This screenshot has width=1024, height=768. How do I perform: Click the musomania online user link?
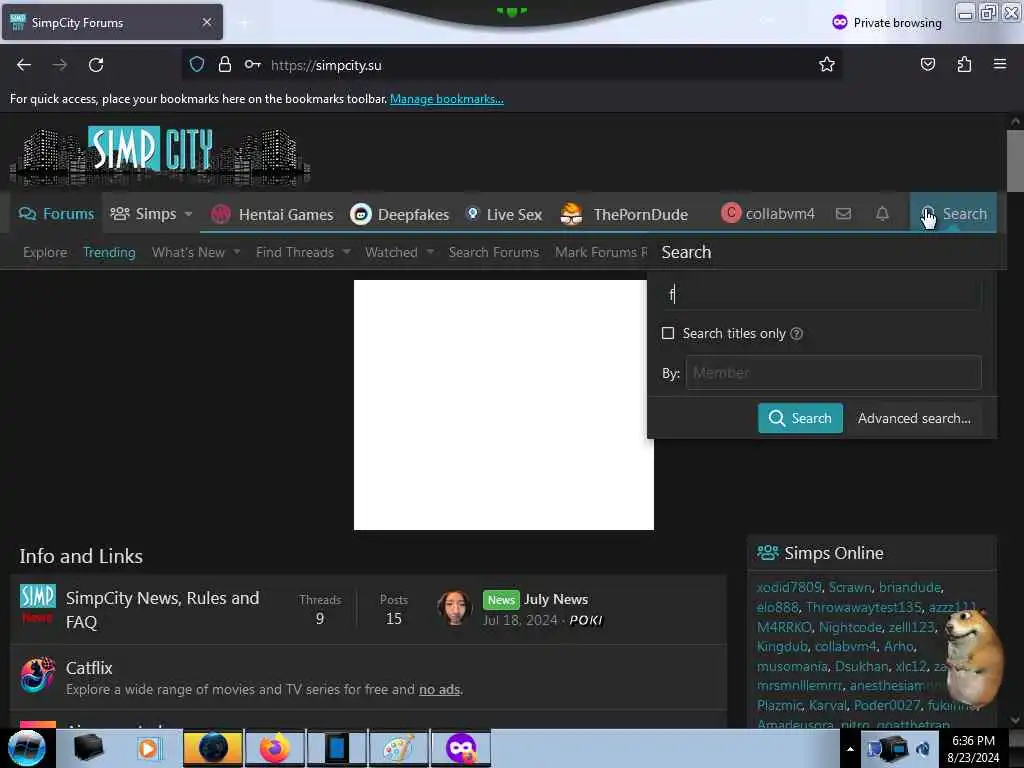coord(793,666)
